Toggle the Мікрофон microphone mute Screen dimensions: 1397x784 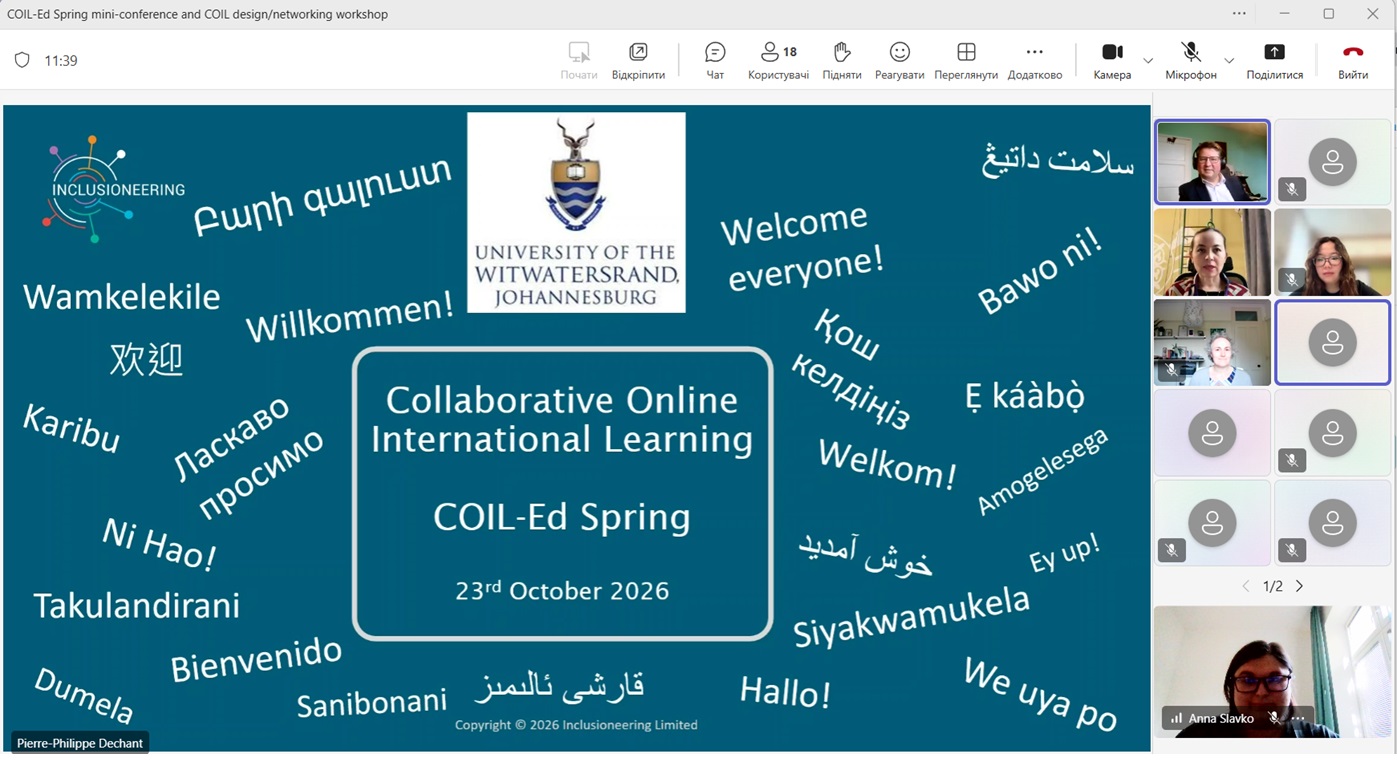tap(1190, 61)
